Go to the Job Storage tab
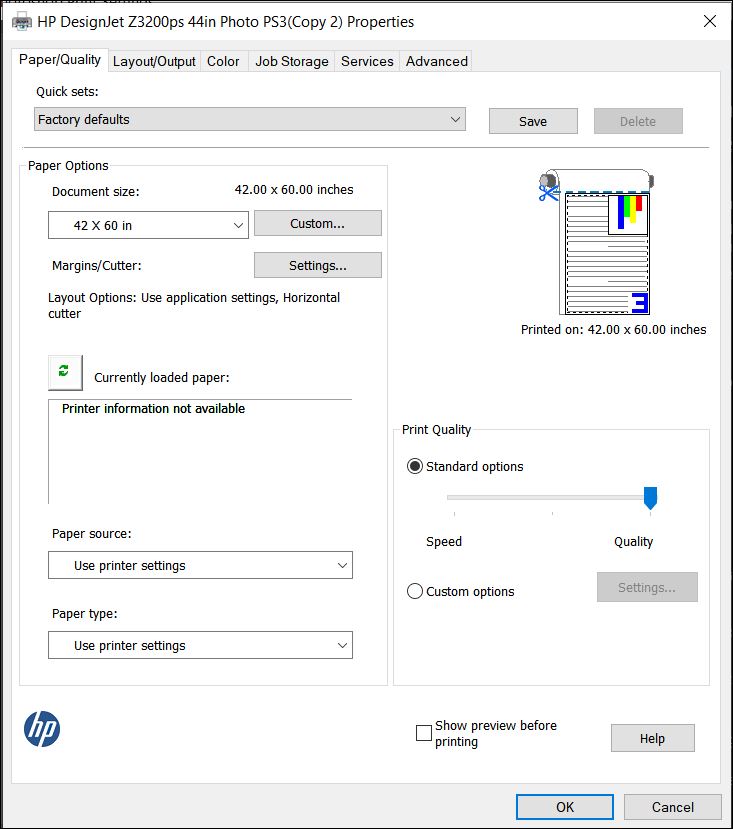Viewport: 733px width, 829px height. (x=291, y=61)
